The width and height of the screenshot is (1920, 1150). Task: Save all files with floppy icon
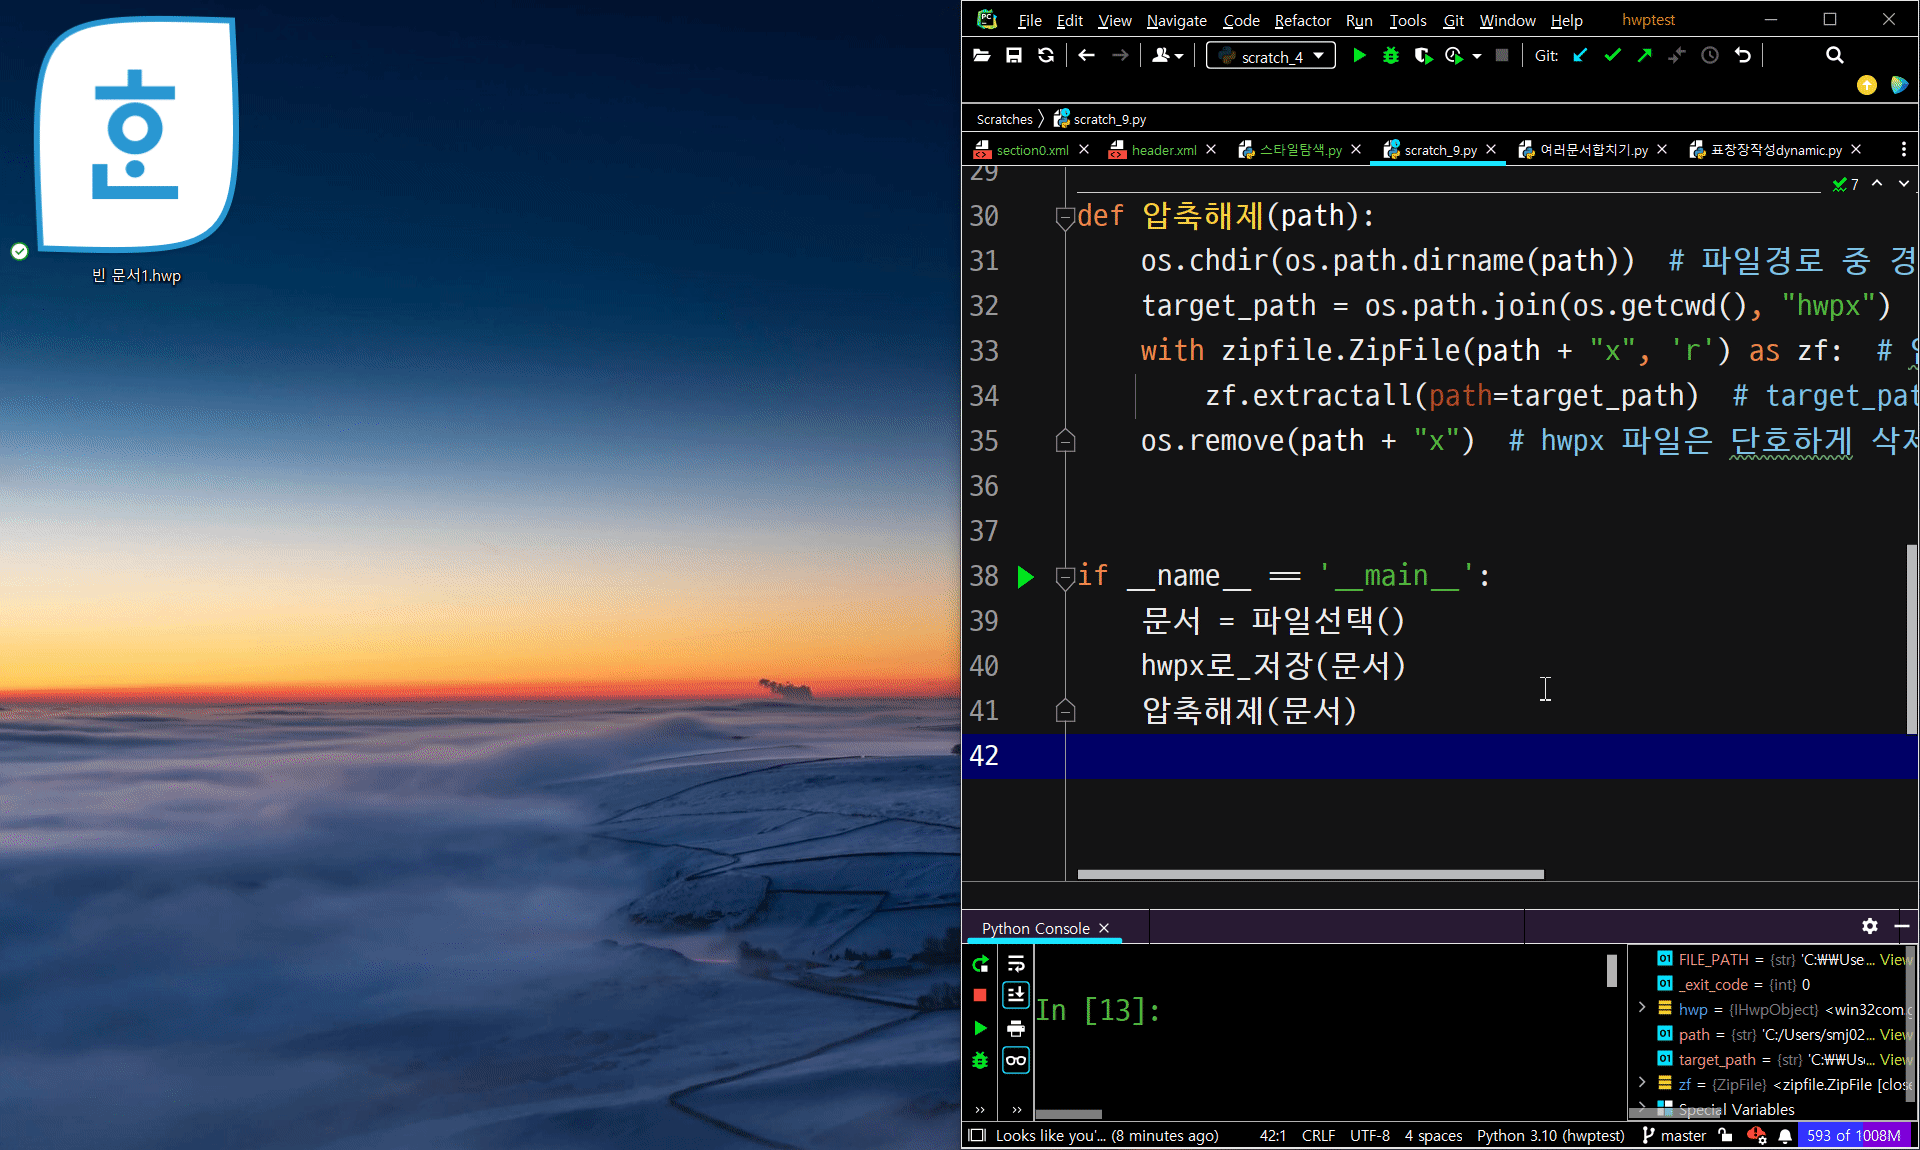point(1014,56)
